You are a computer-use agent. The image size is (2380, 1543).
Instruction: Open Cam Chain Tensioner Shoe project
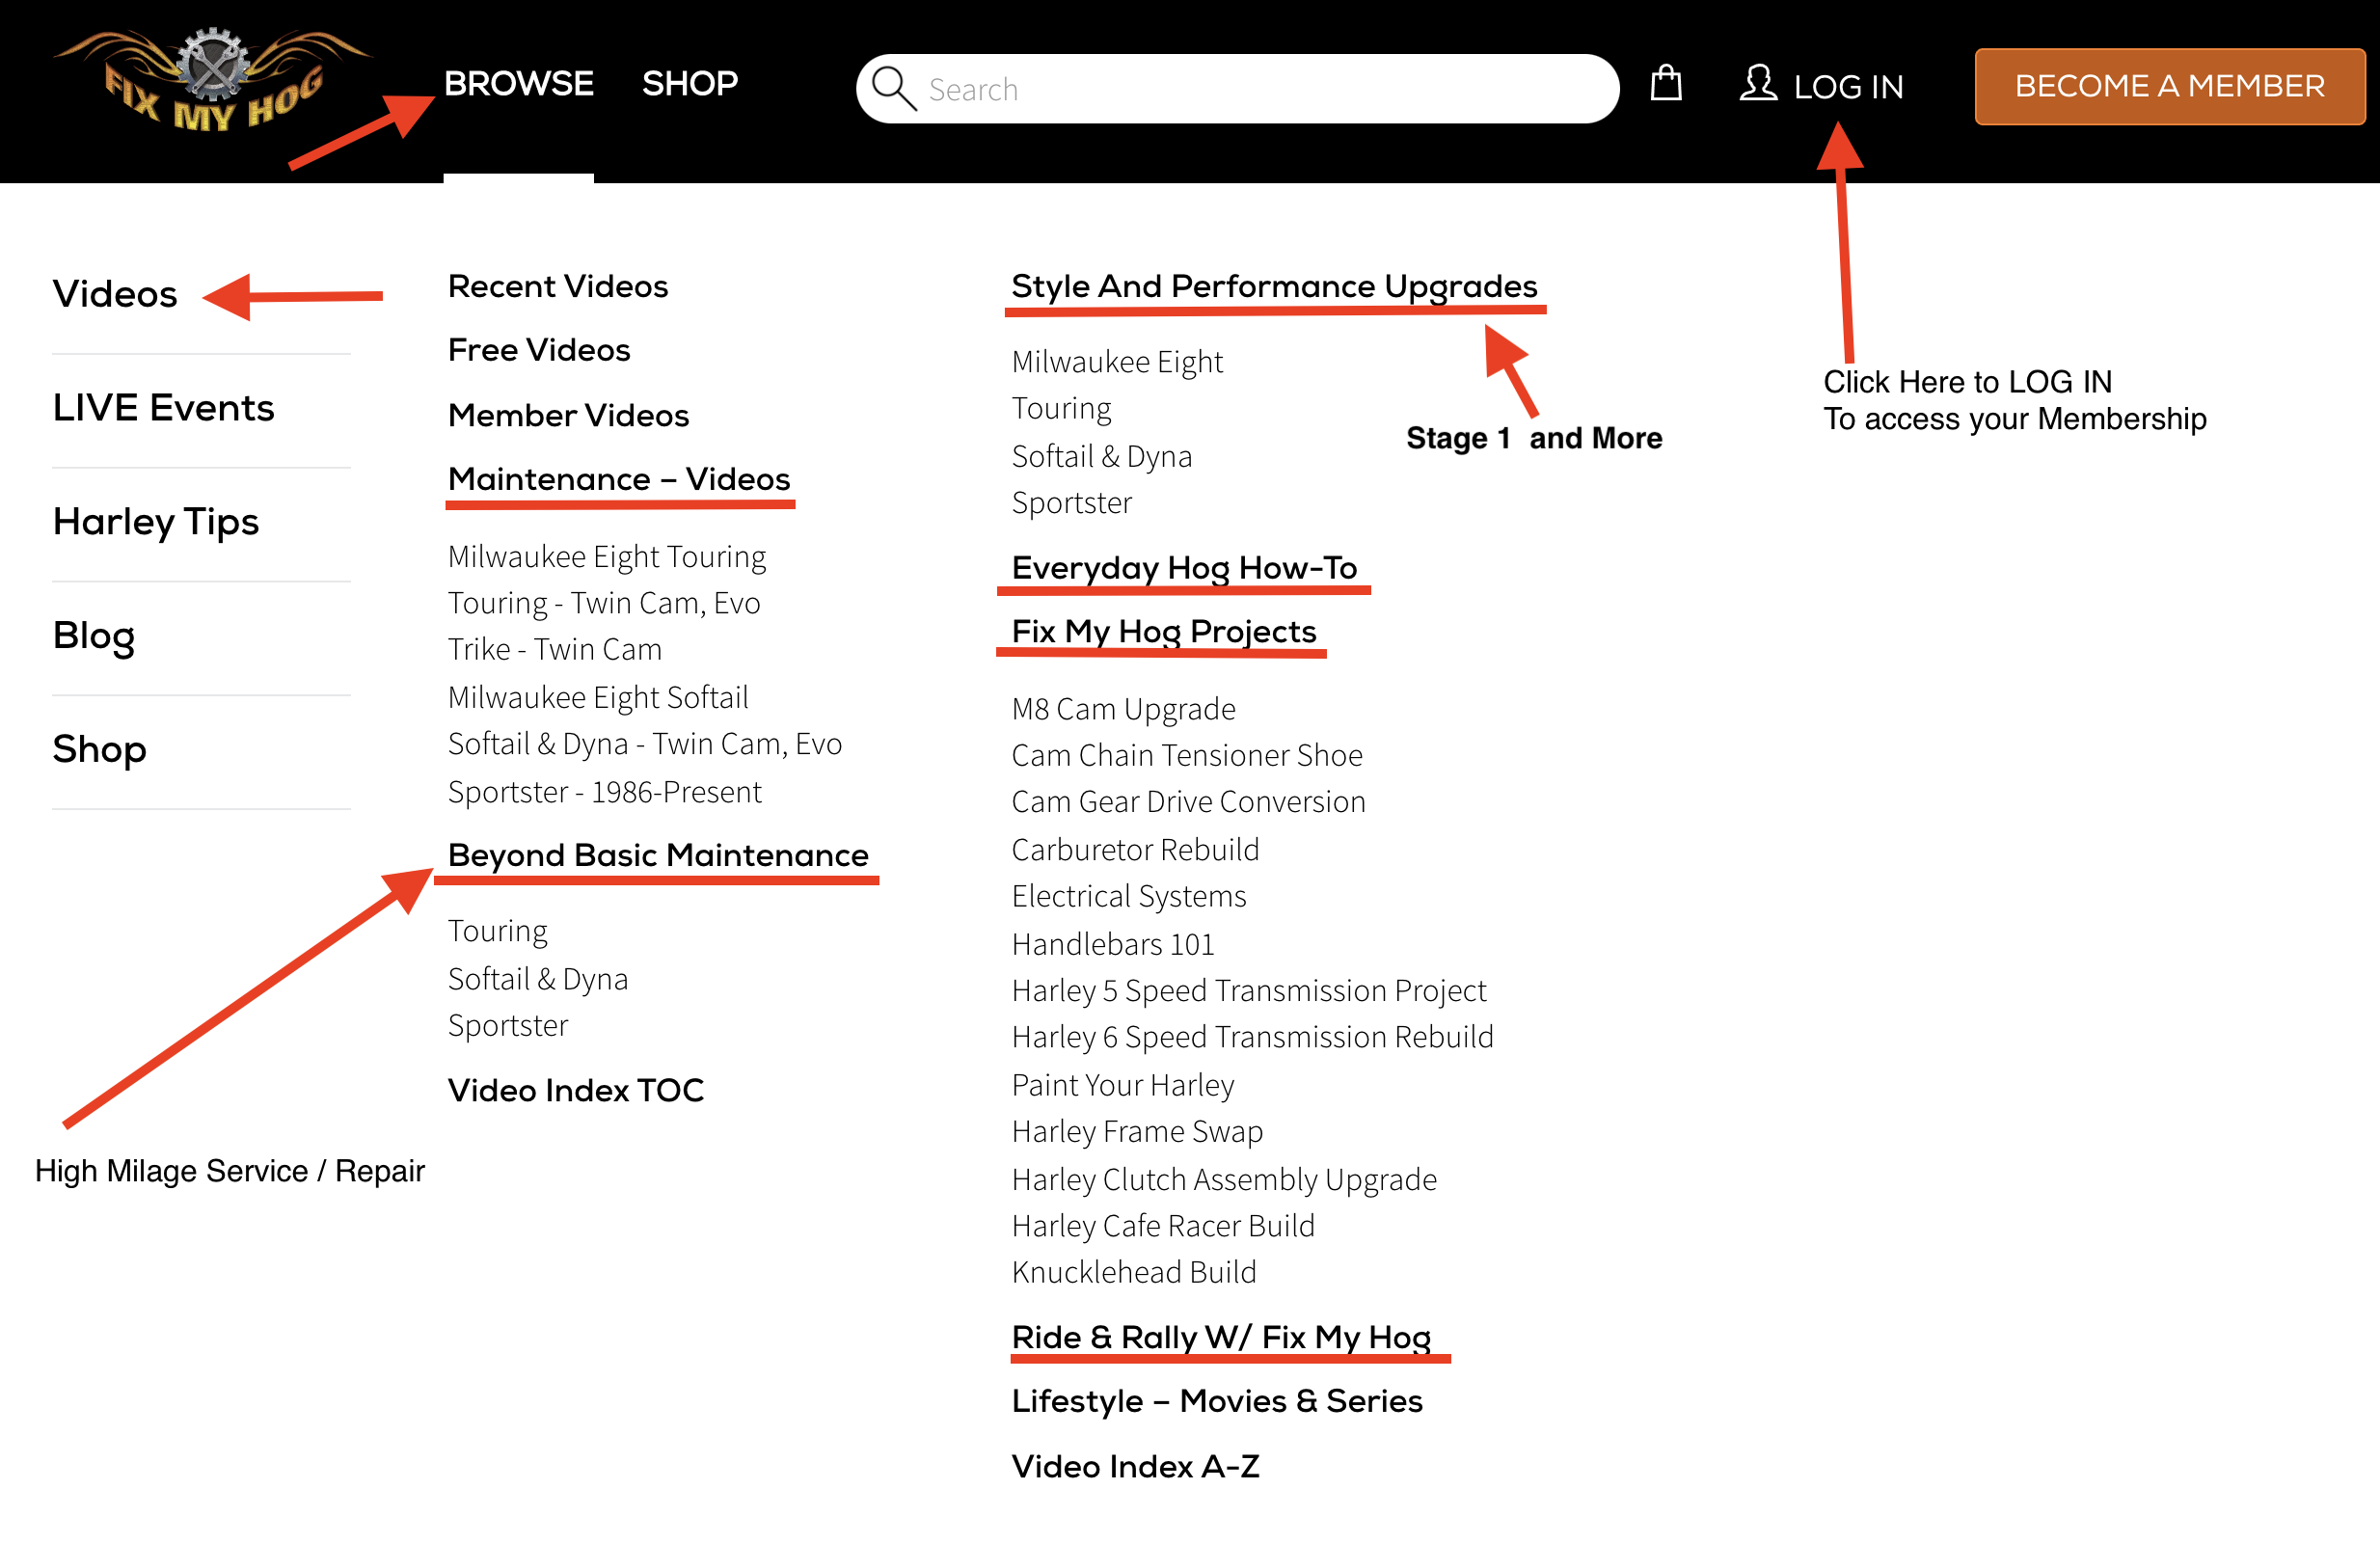point(1187,755)
